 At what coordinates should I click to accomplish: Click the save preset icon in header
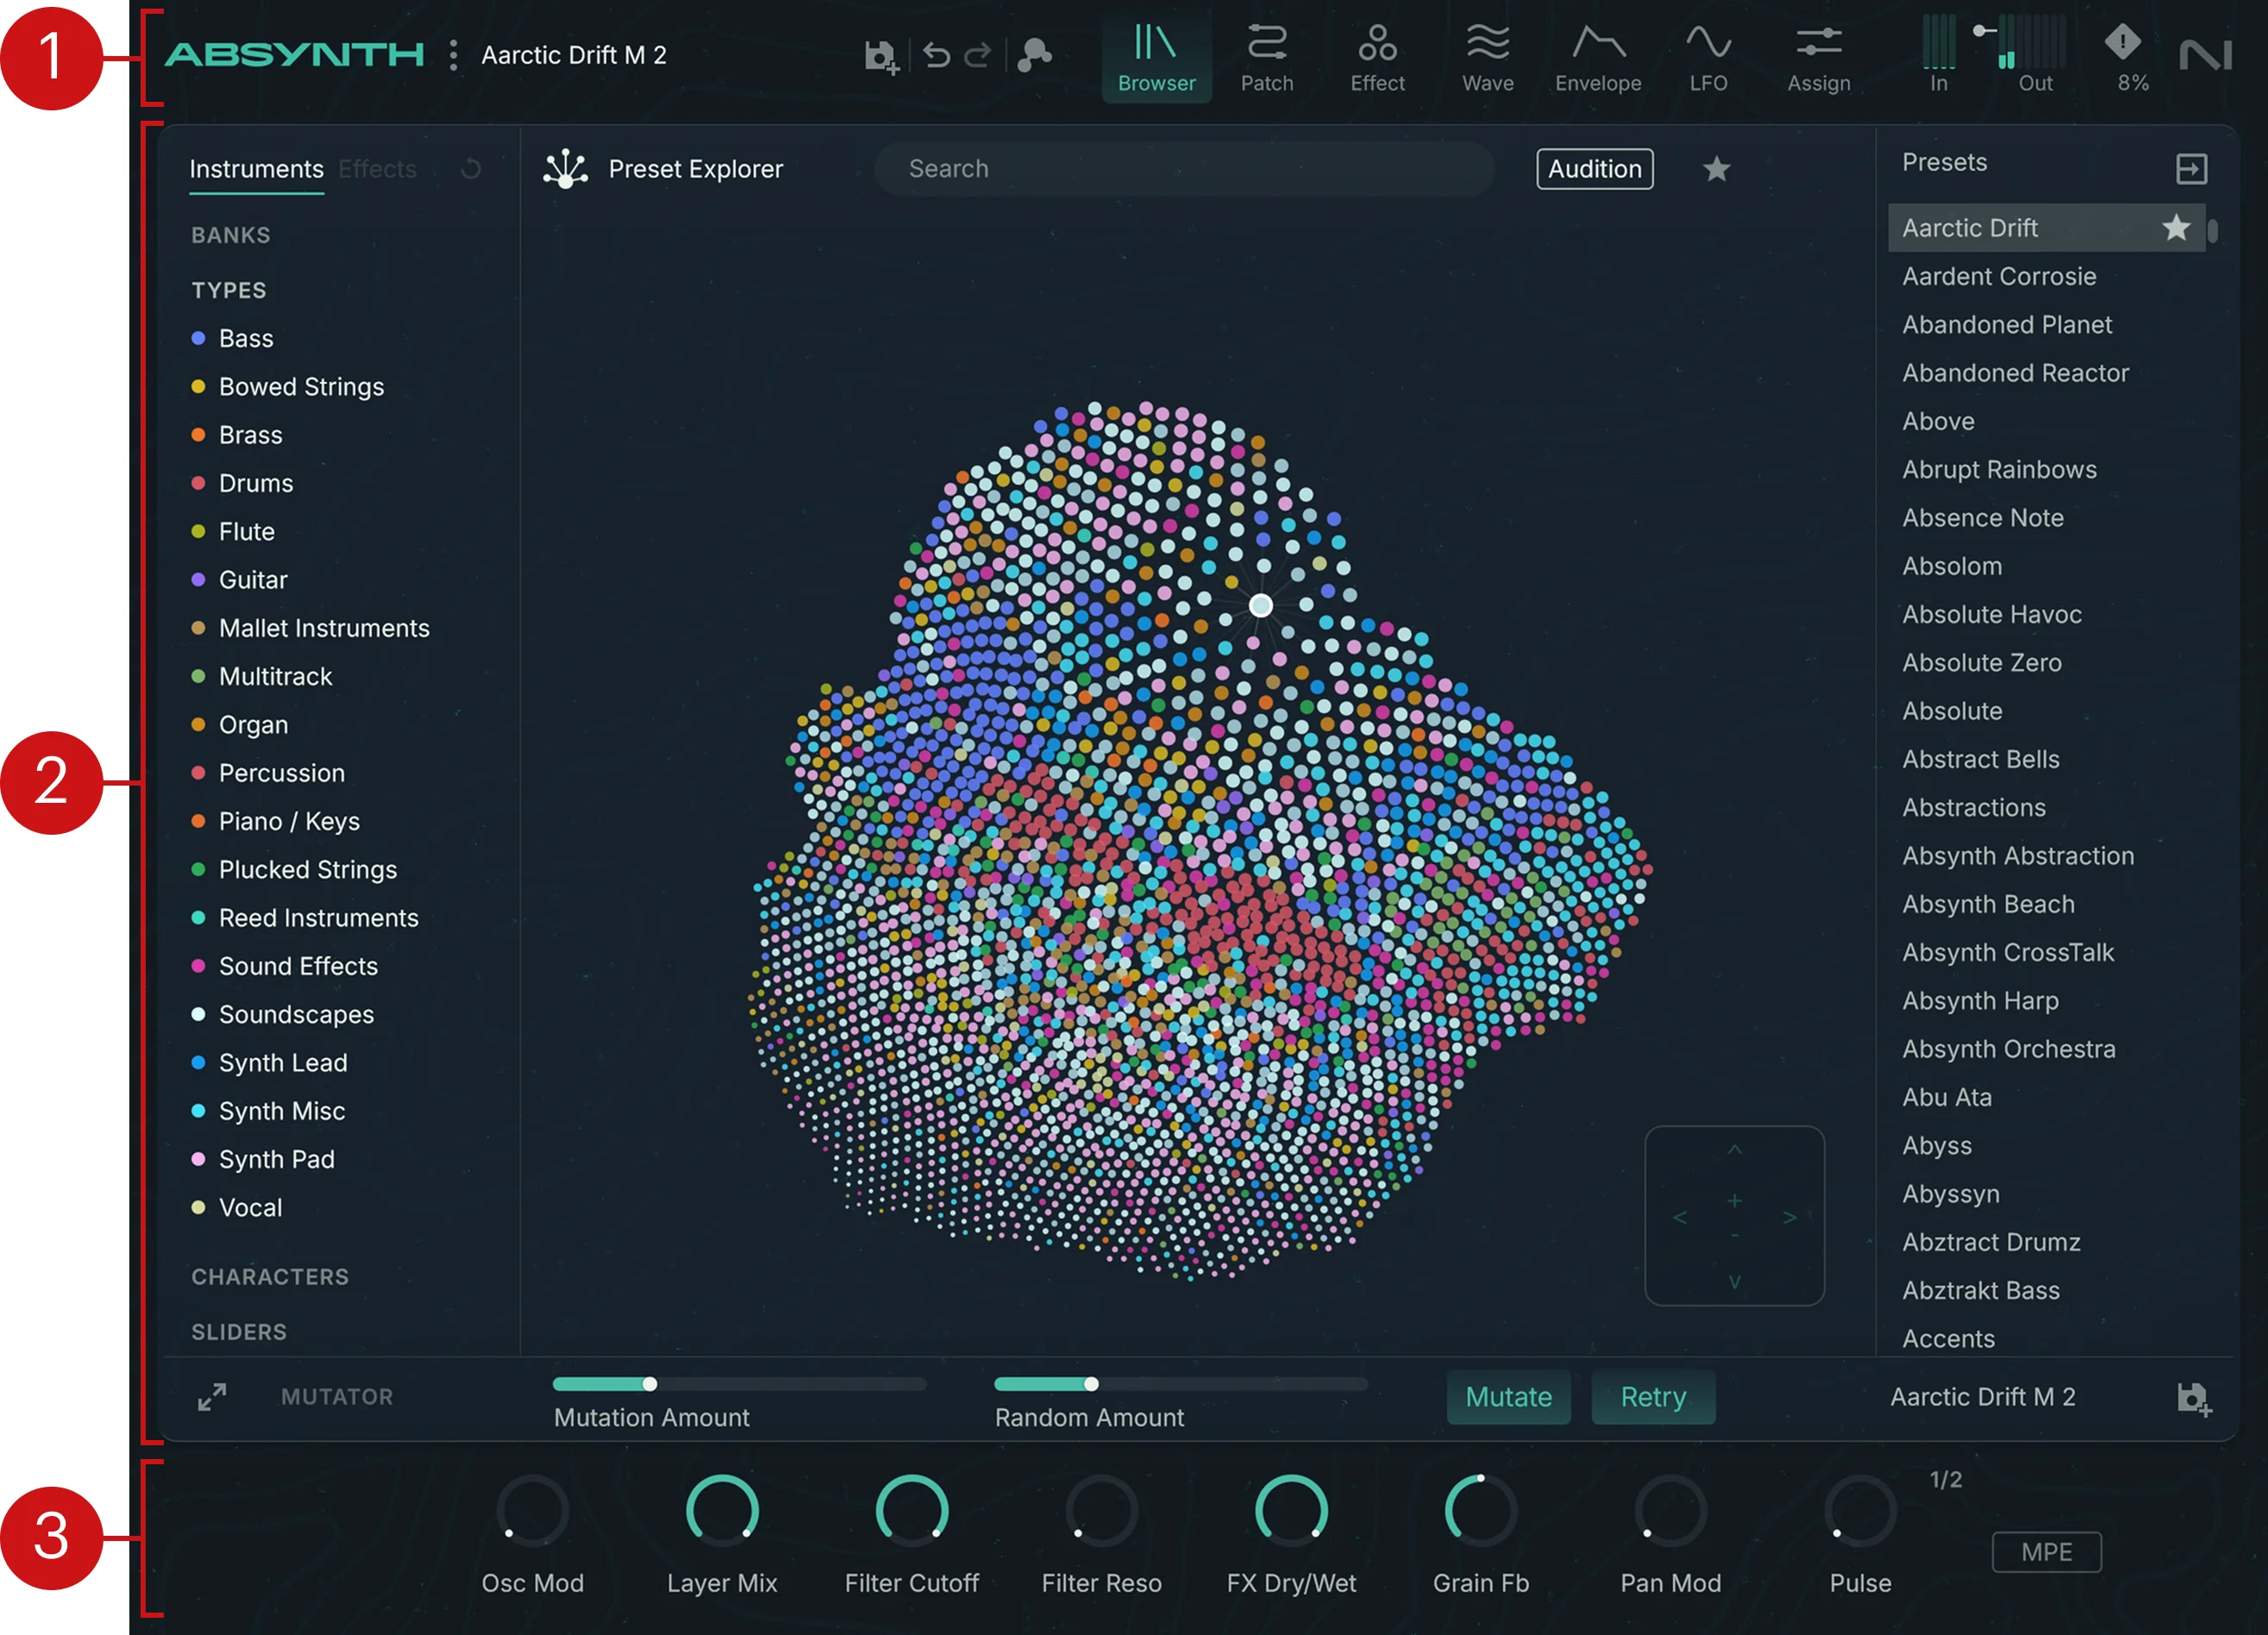[x=881, y=56]
